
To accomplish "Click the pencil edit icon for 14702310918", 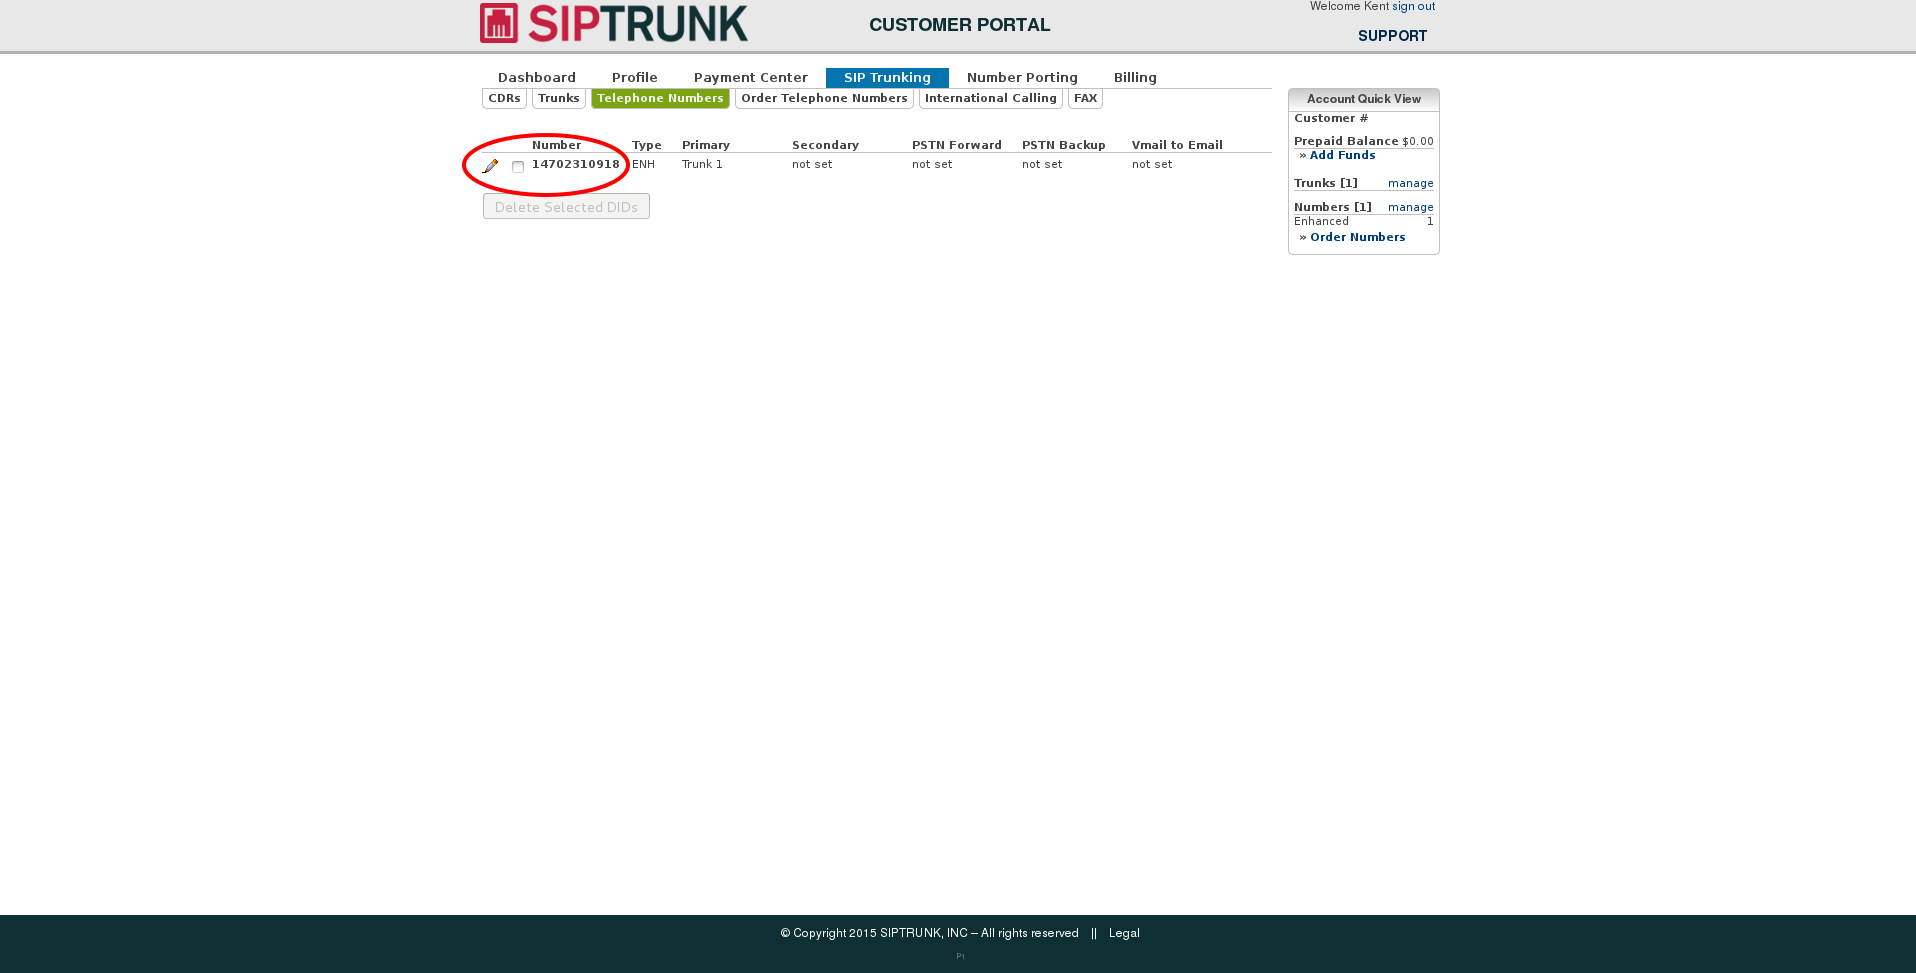I will tap(490, 166).
